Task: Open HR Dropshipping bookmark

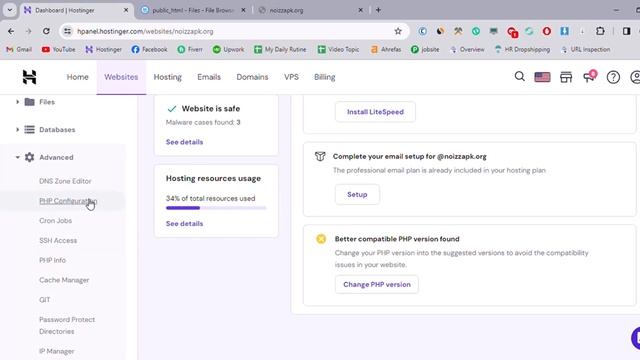Action: click(522, 49)
